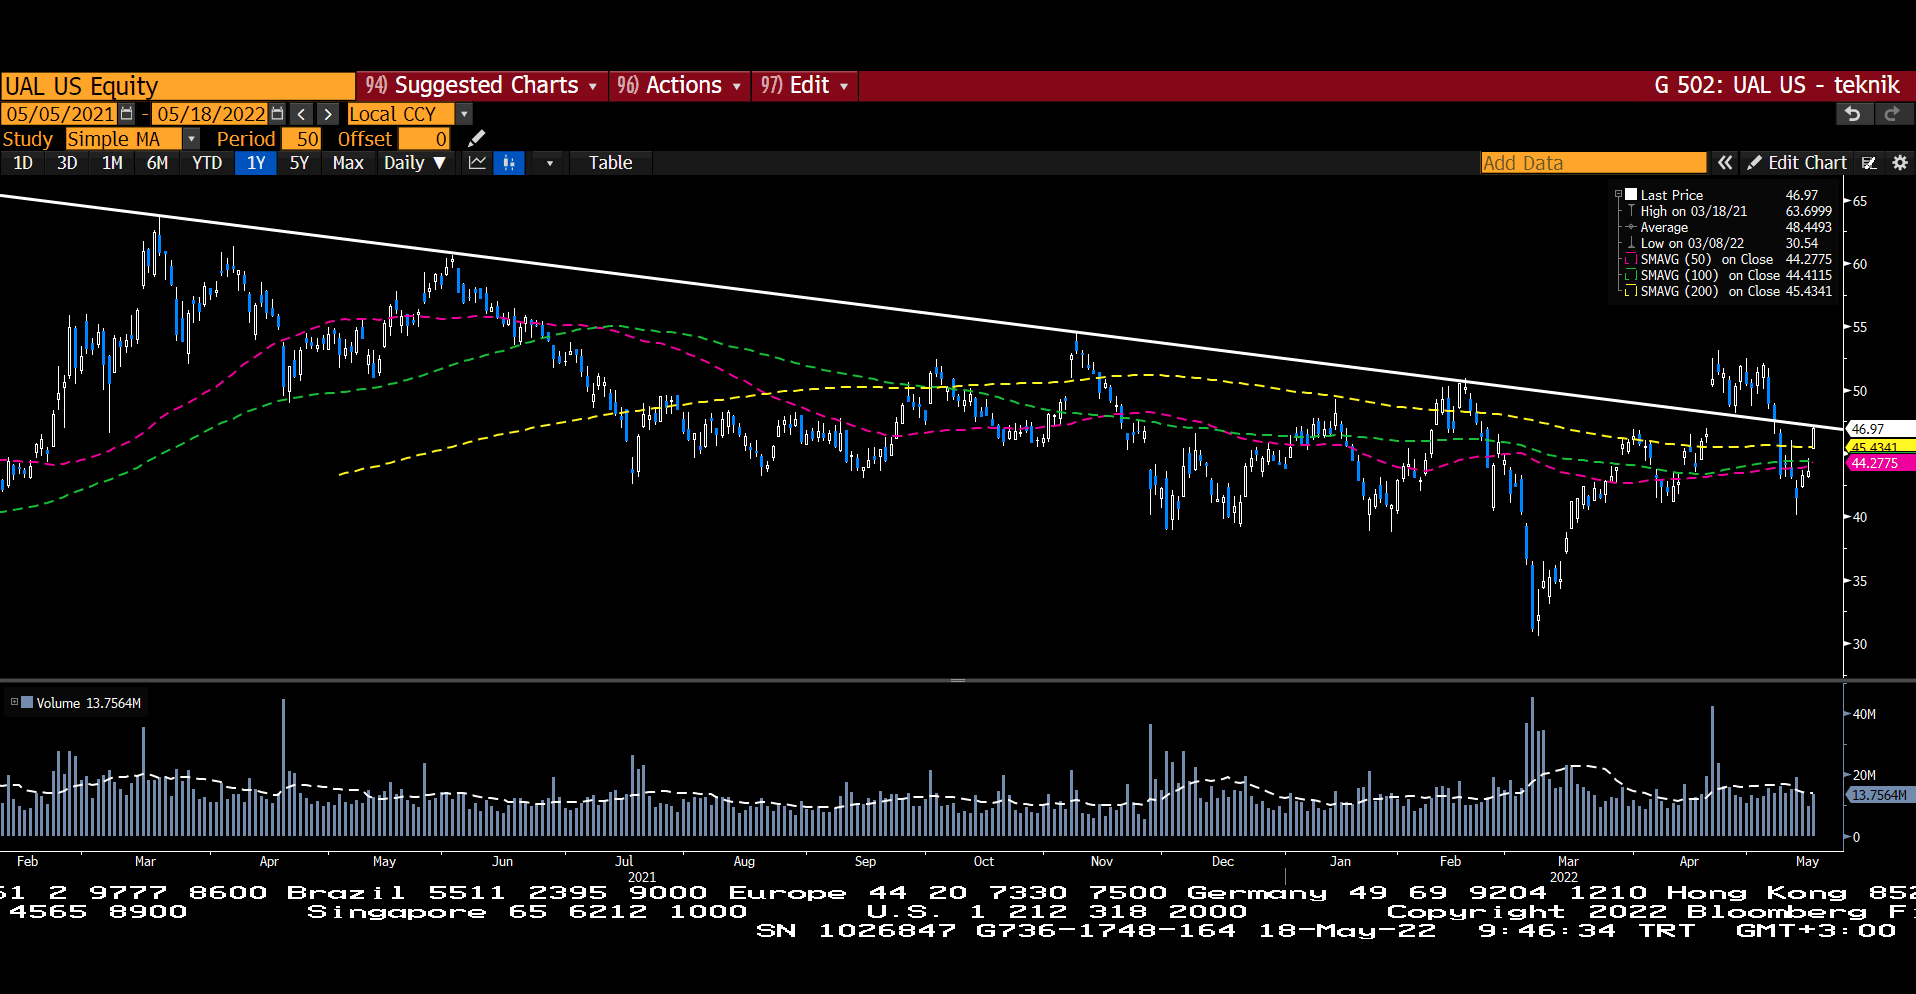Expand the 97) Edit menu
Screen dimensions: 1916x994
click(x=804, y=85)
